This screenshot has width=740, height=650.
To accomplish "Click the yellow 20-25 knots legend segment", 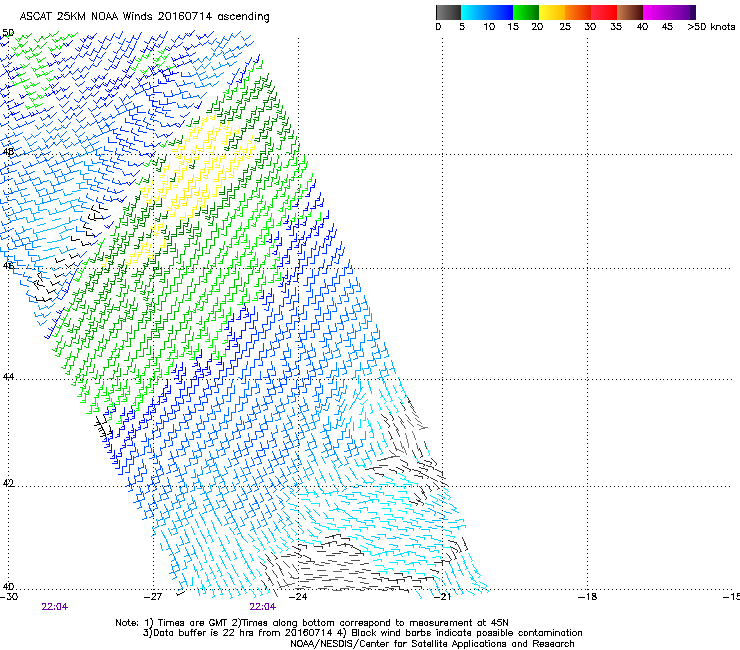I will [552, 12].
